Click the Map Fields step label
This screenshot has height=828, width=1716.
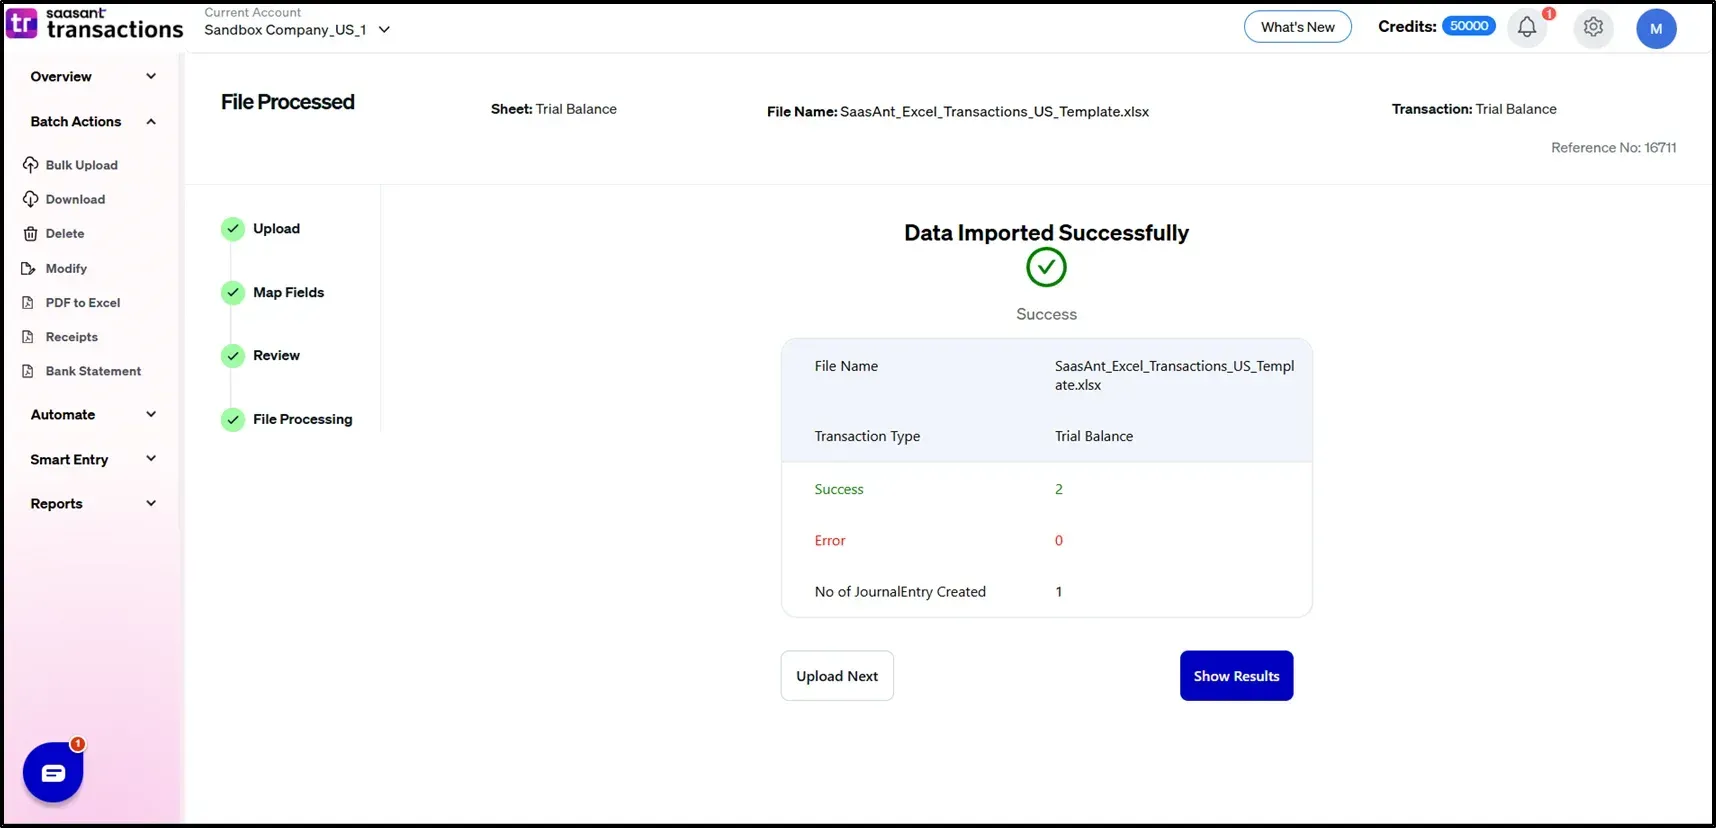click(x=289, y=293)
